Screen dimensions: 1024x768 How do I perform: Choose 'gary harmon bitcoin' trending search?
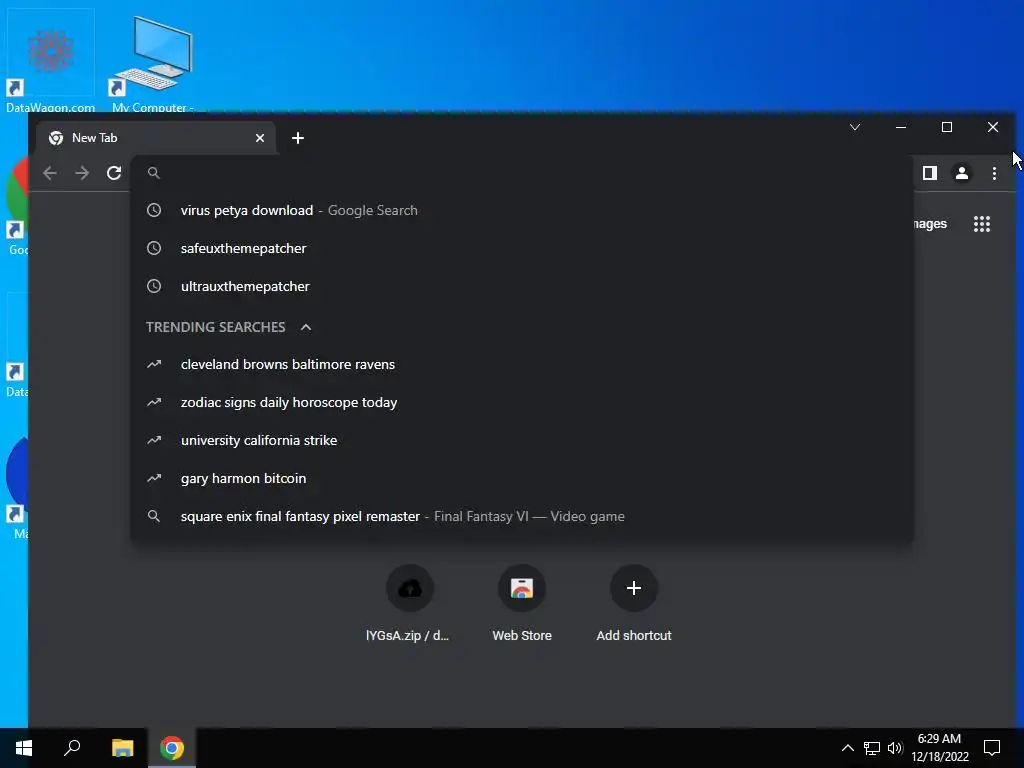(x=522, y=478)
